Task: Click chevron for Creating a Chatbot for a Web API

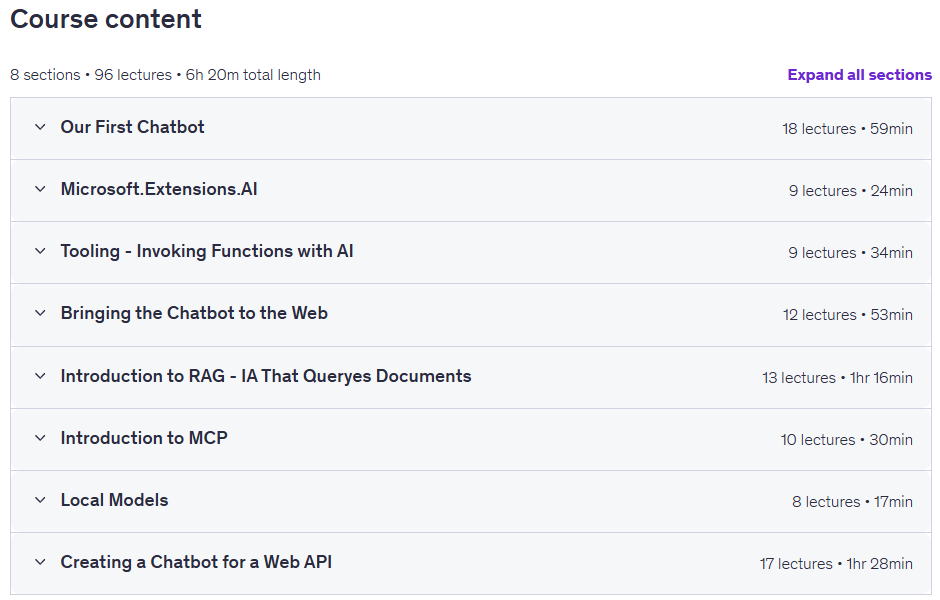Action: click(40, 562)
